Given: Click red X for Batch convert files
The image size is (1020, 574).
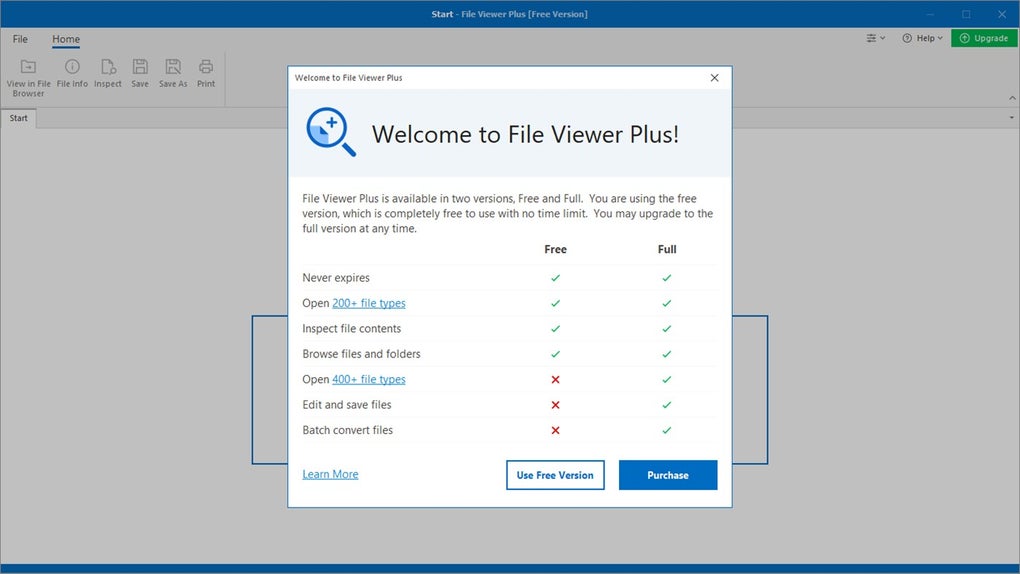Looking at the screenshot, I should (556, 430).
